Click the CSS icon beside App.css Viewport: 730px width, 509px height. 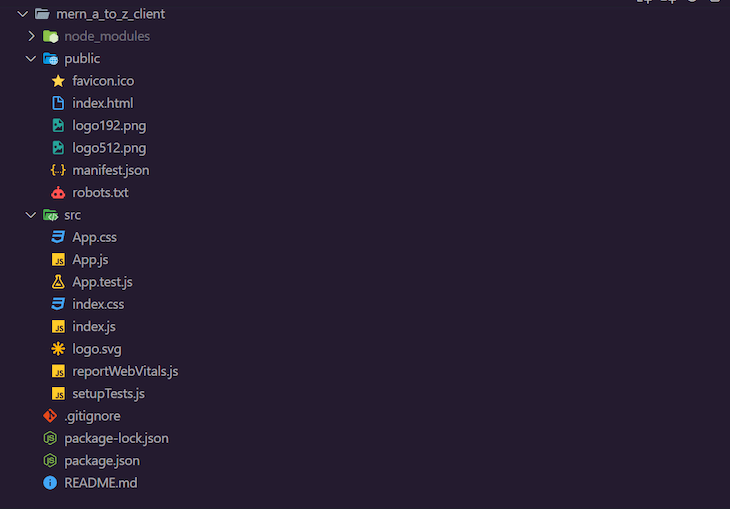pos(58,238)
